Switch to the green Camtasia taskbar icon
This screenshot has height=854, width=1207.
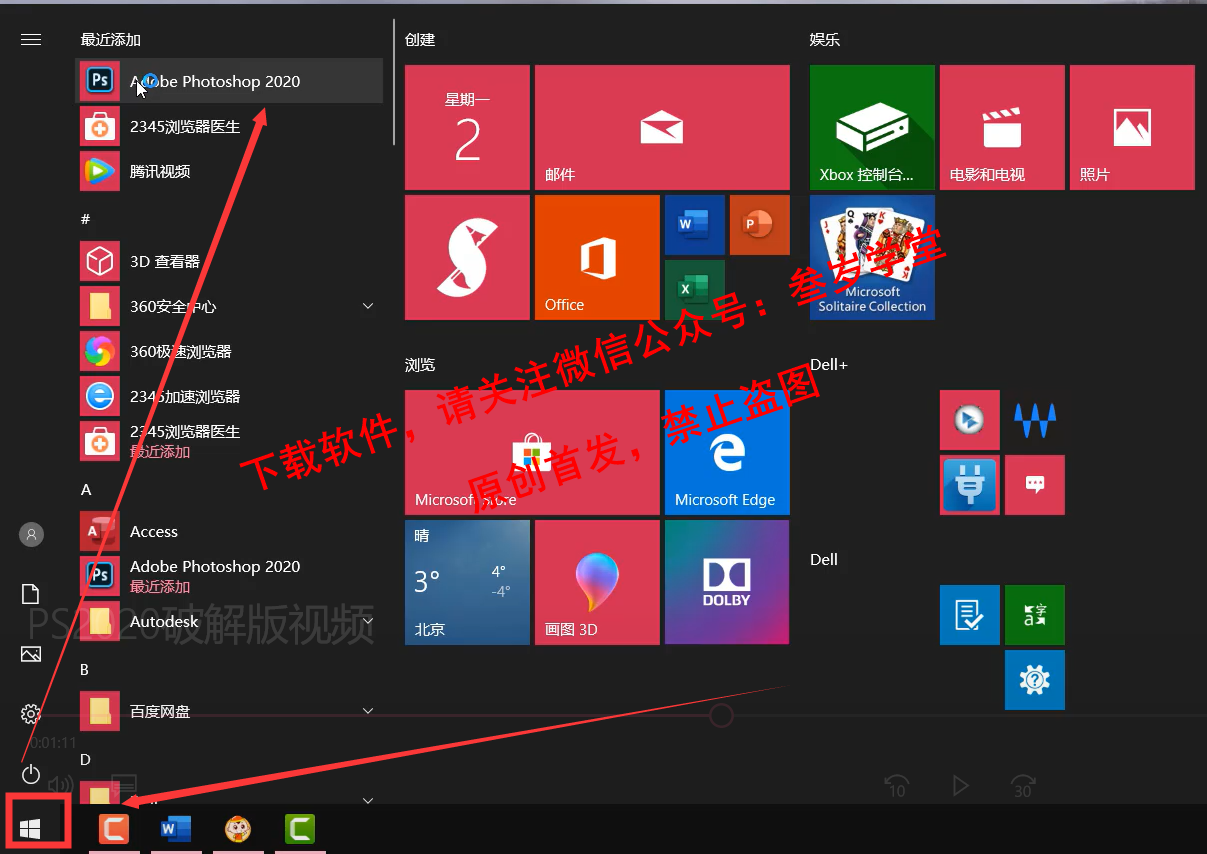(x=300, y=828)
